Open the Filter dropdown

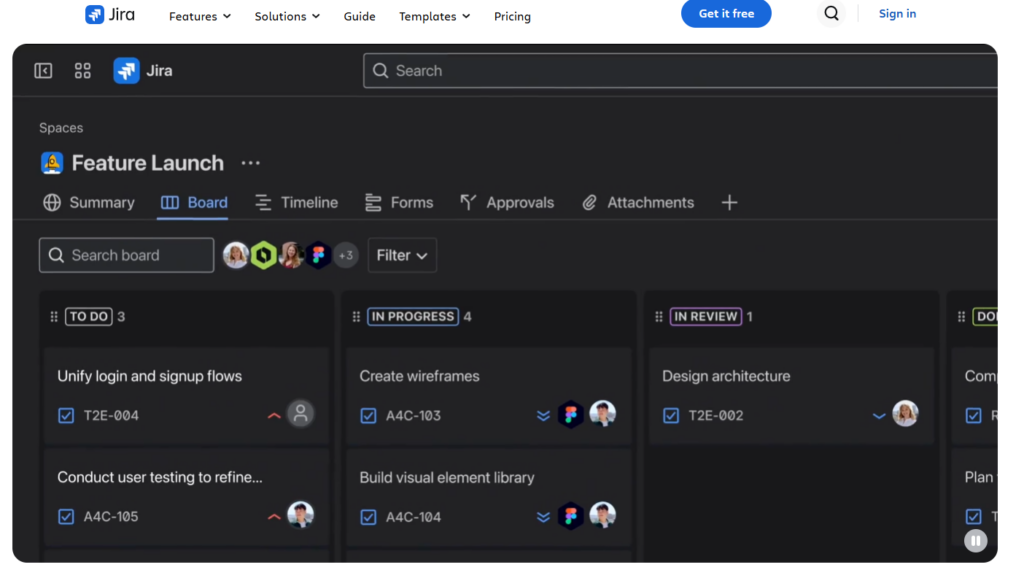pyautogui.click(x=402, y=255)
